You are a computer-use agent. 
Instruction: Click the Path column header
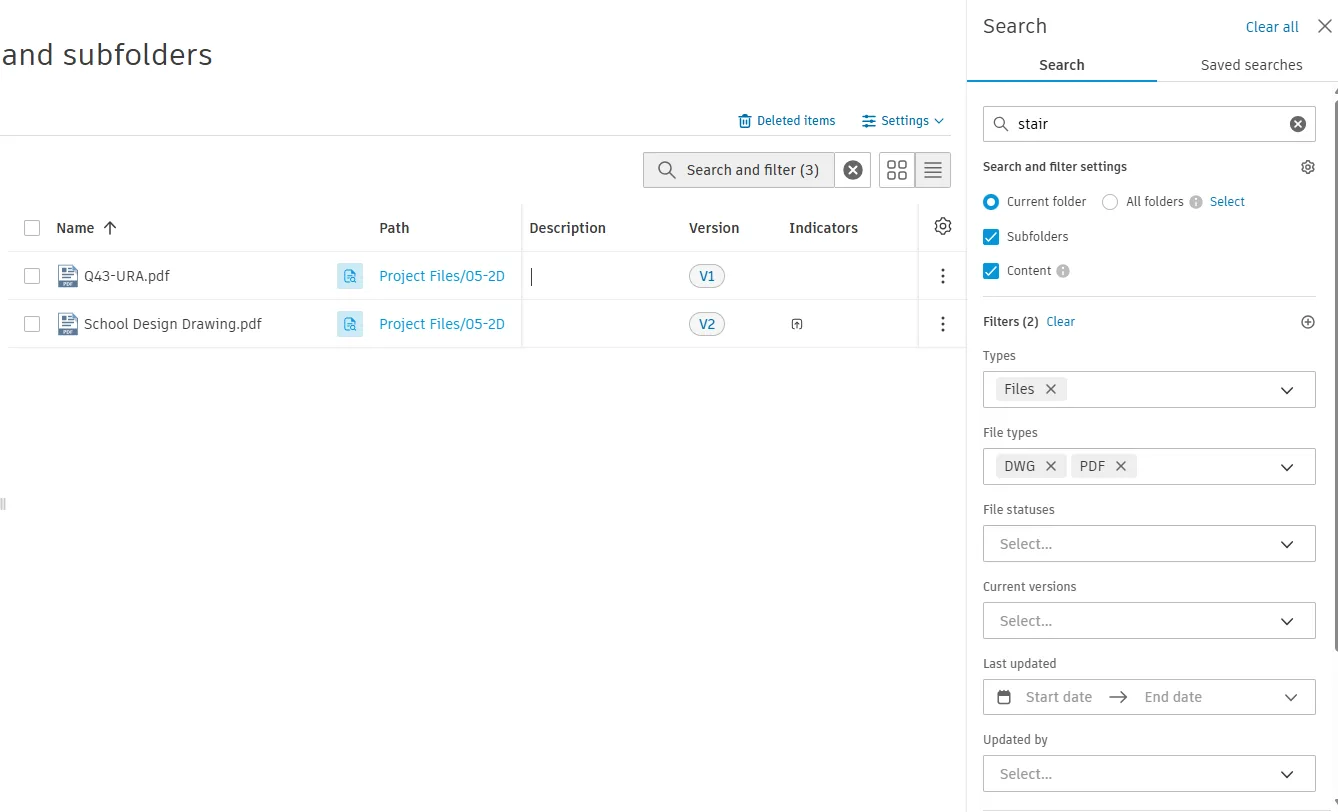tap(394, 228)
